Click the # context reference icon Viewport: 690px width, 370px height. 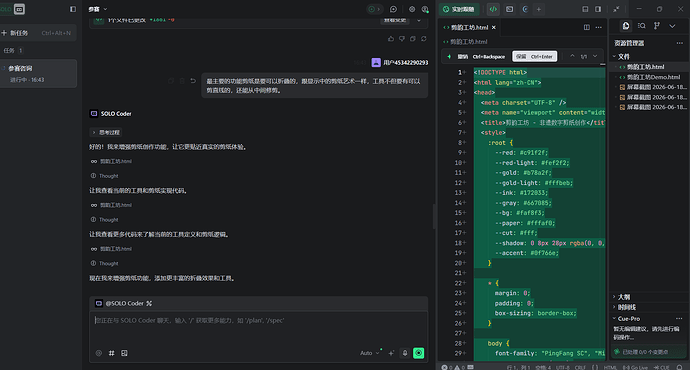[111, 353]
